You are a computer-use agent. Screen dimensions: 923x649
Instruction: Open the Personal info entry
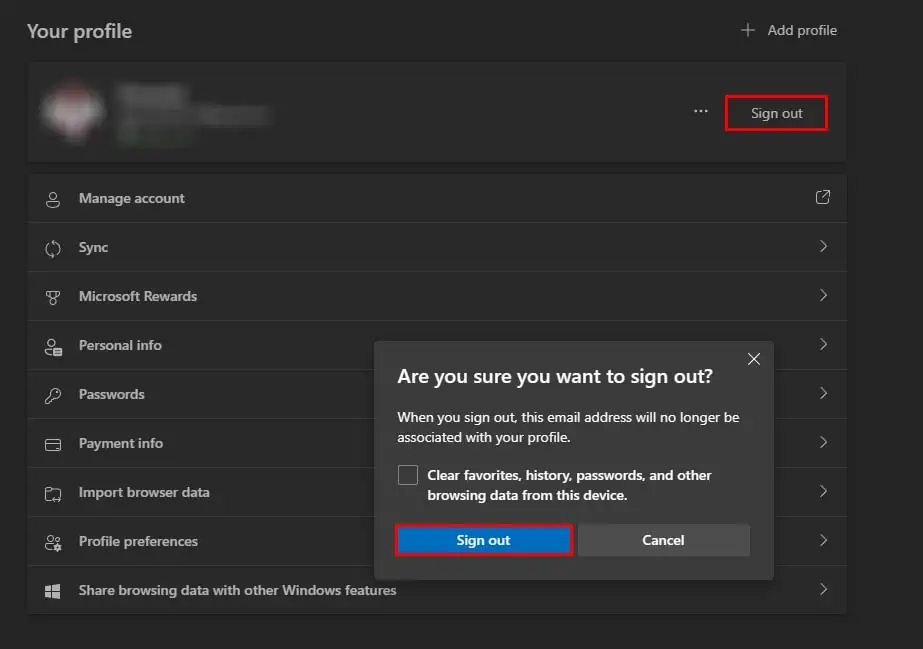437,345
